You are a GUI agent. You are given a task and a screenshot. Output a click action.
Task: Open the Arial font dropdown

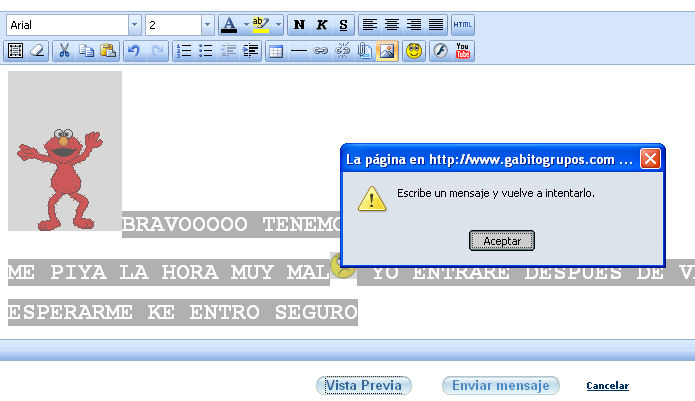point(134,24)
